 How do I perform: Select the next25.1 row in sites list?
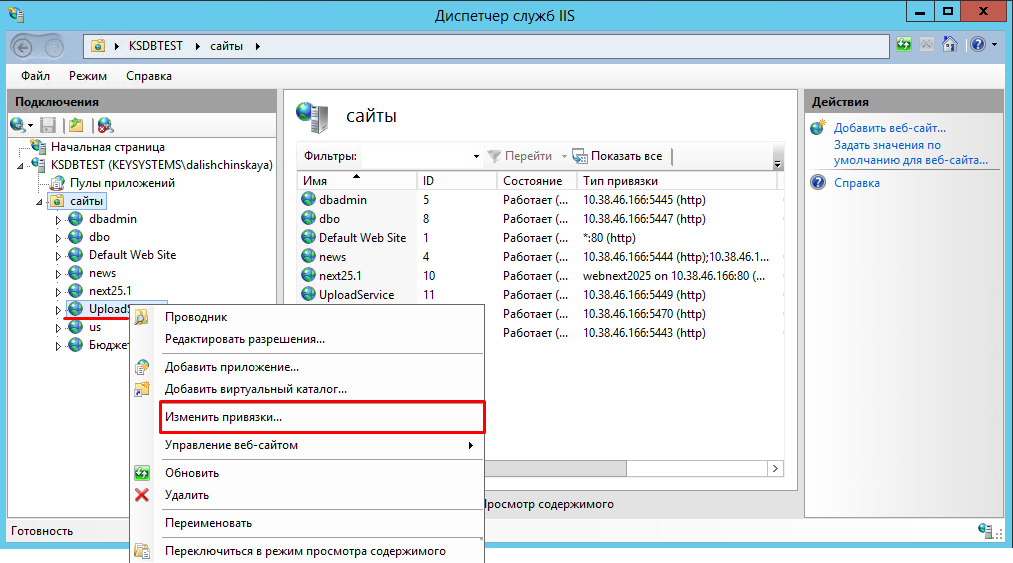click(540, 275)
